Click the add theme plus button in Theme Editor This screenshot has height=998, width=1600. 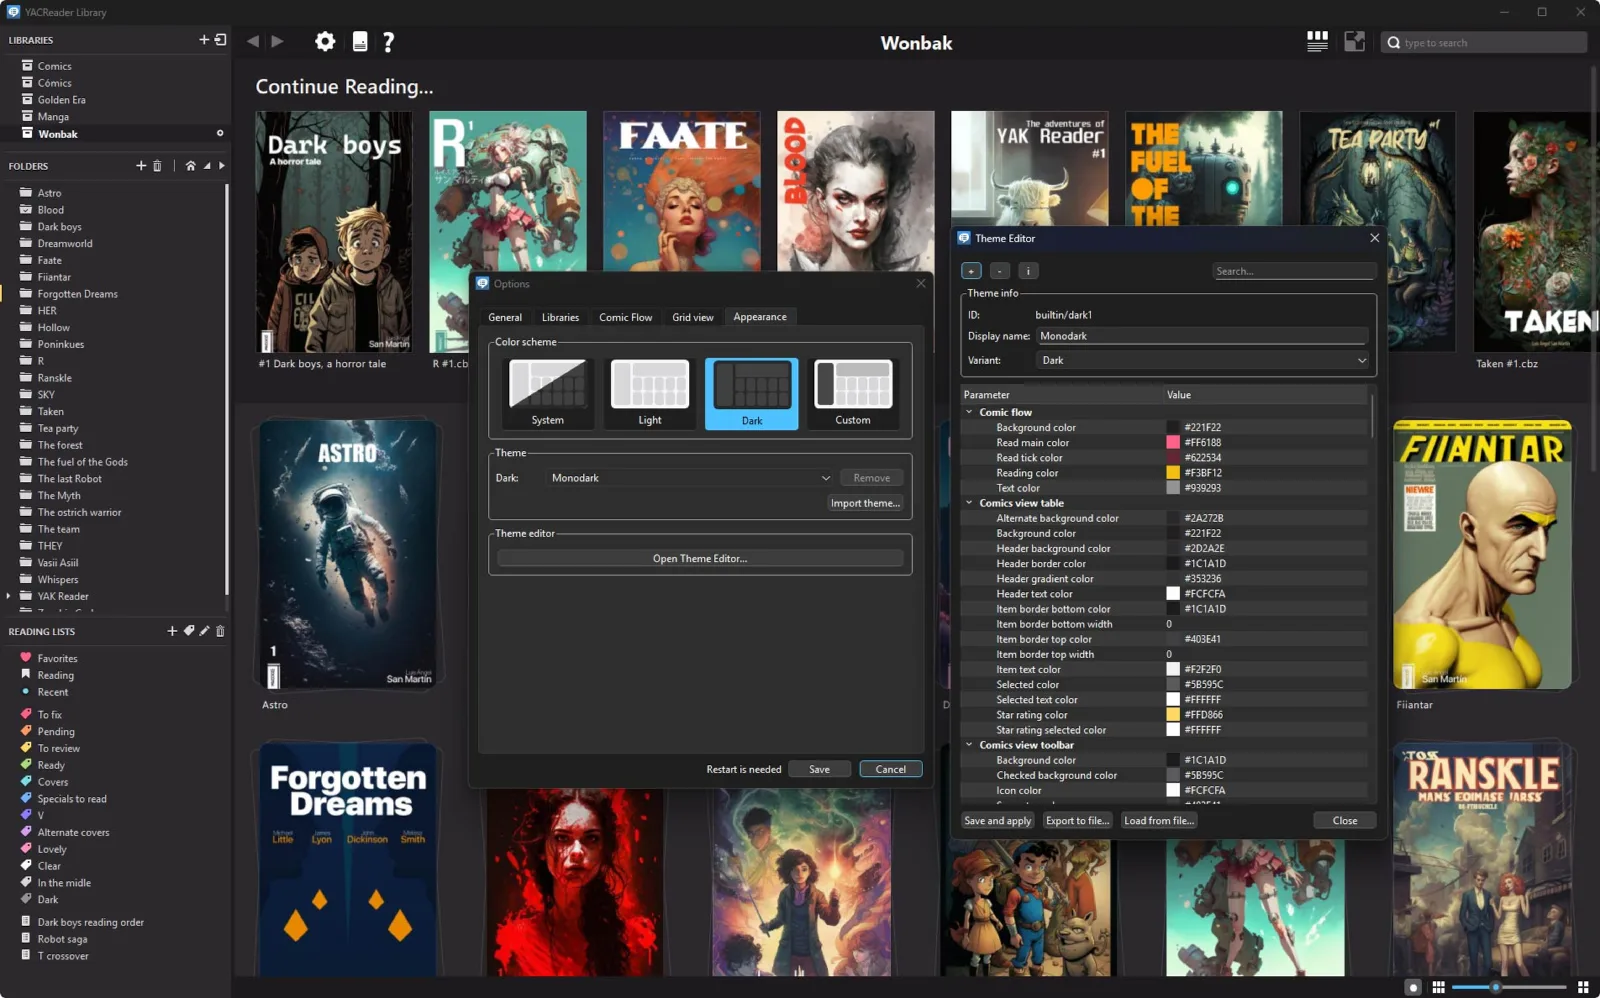click(x=971, y=271)
